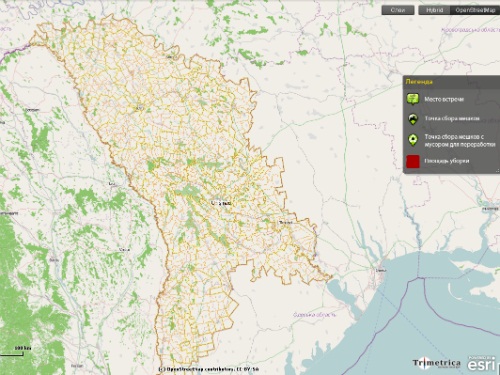The height and width of the screenshot is (375, 500).
Task: Open the esri logo link
Action: (x=481, y=364)
